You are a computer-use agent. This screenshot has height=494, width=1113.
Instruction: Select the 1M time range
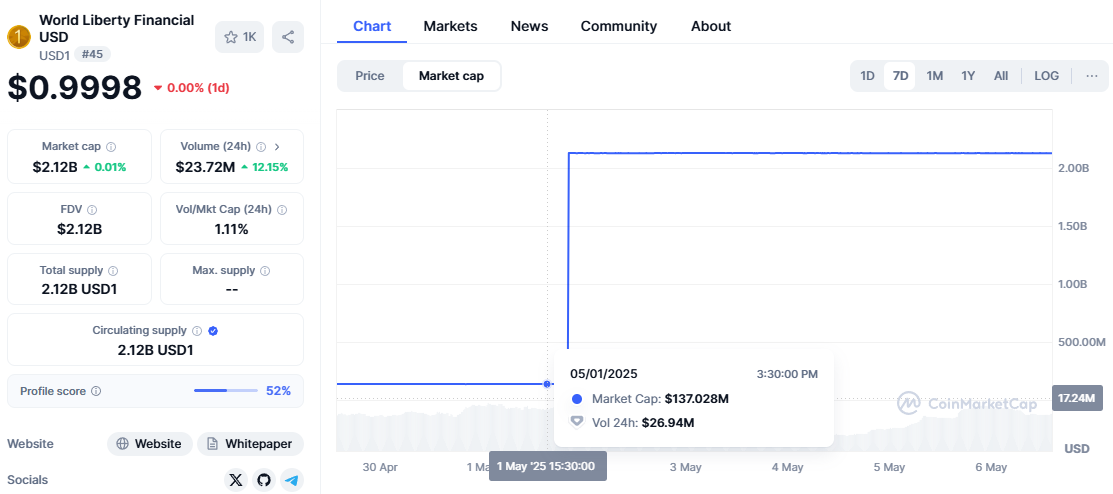935,76
